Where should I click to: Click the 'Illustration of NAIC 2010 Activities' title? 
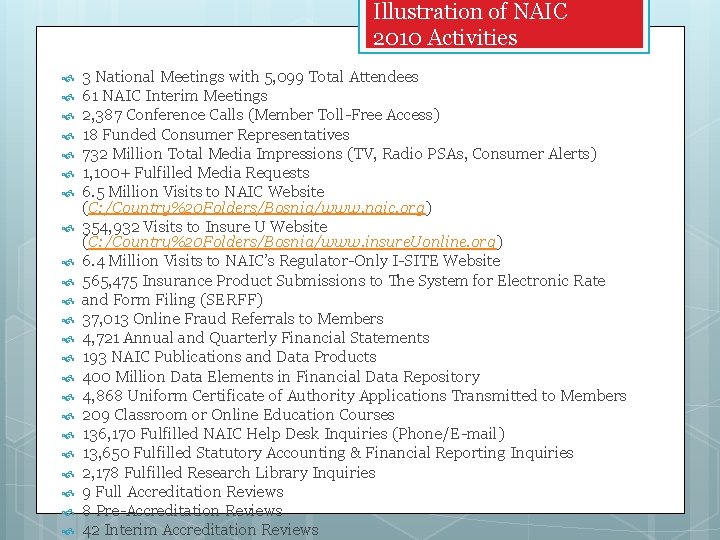470,24
